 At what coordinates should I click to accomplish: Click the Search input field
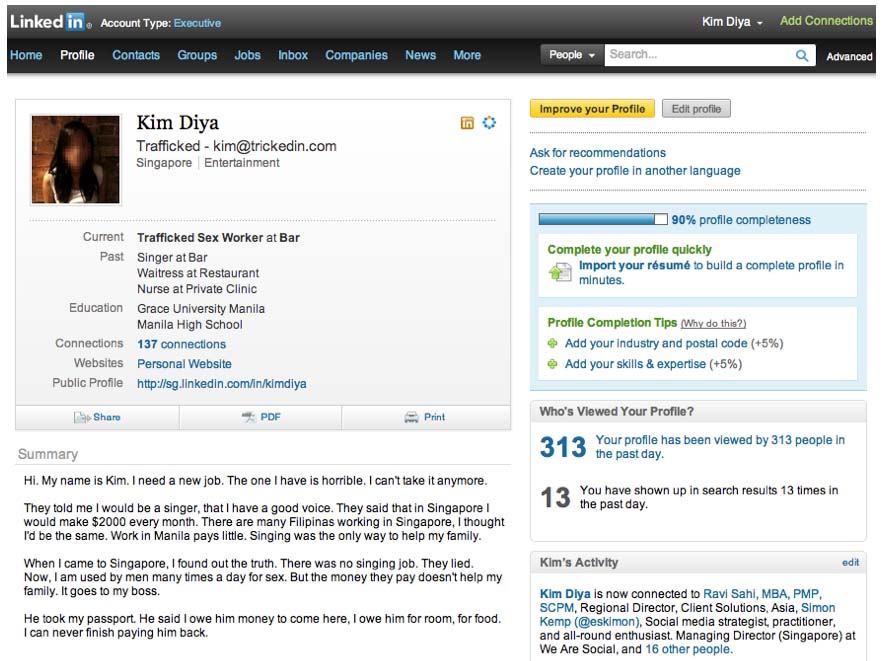pyautogui.click(x=700, y=55)
